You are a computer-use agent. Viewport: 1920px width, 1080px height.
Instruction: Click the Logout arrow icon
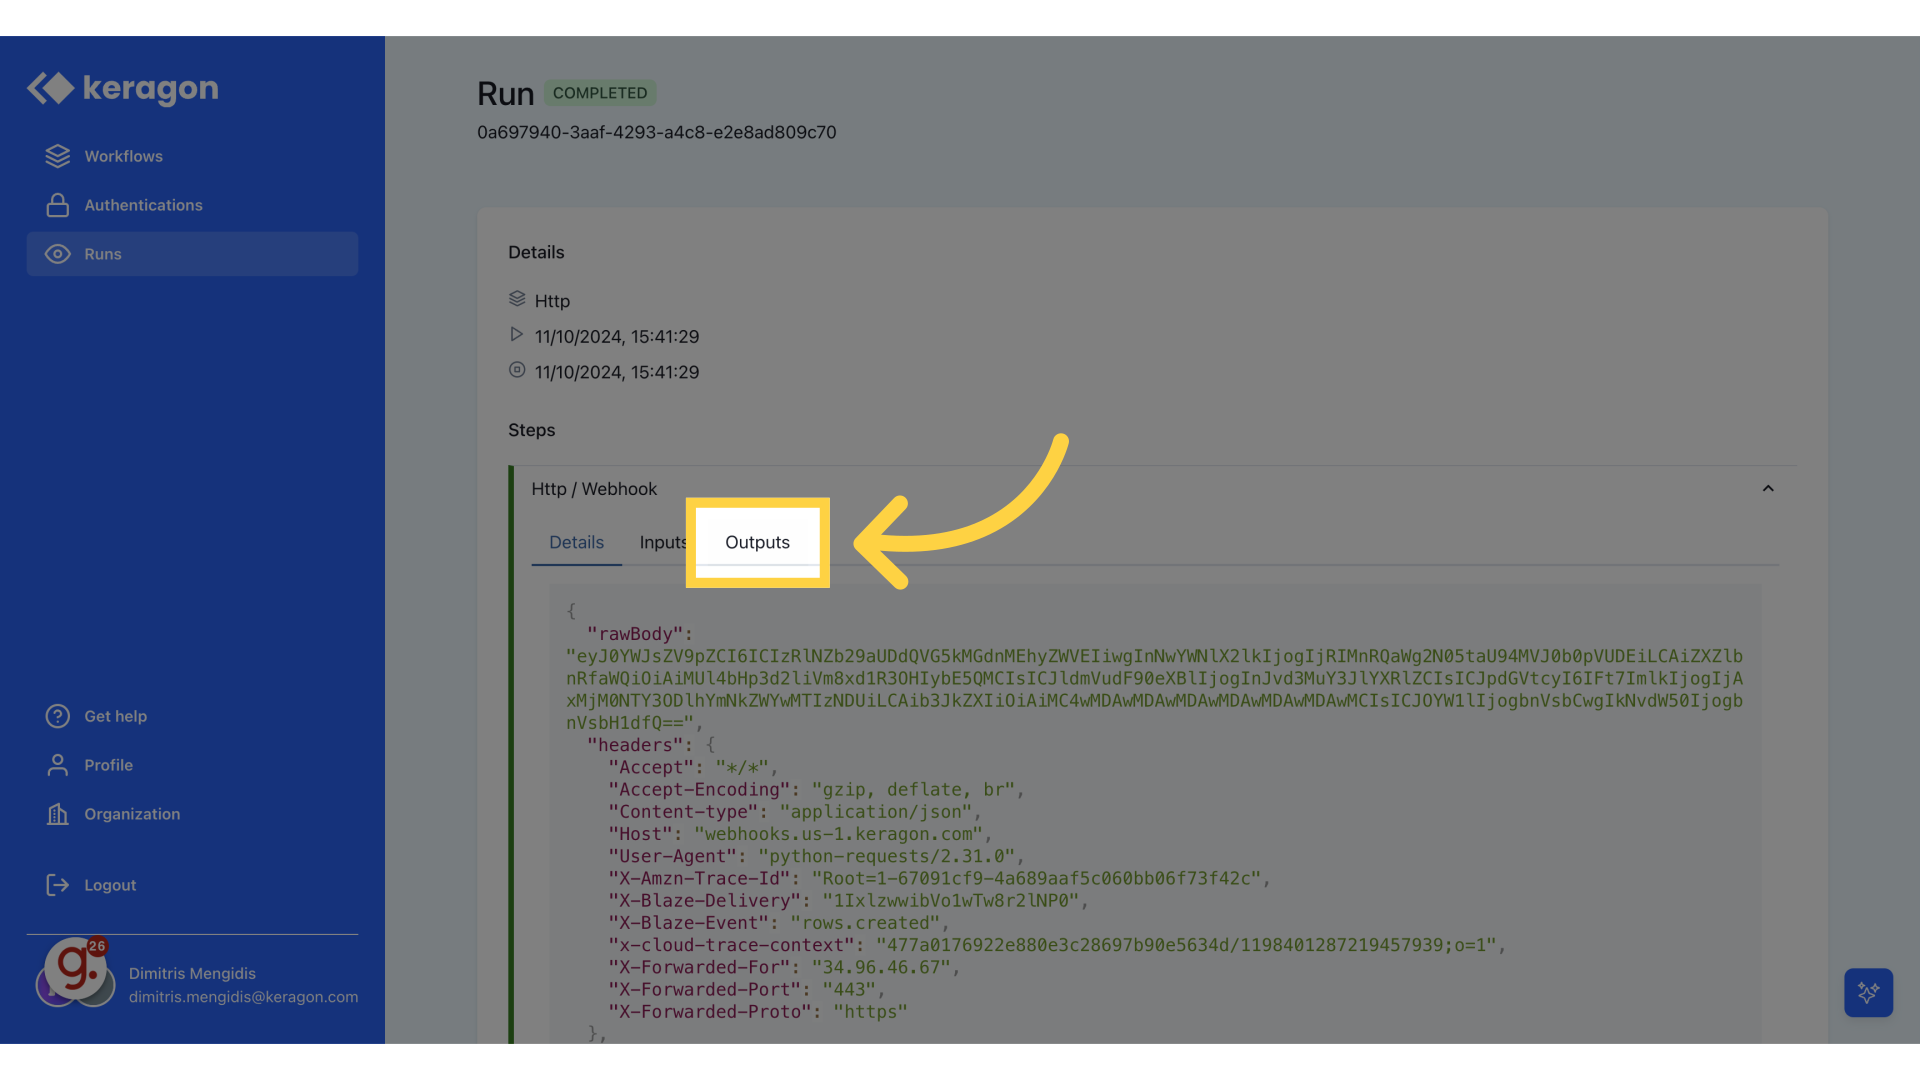point(58,885)
